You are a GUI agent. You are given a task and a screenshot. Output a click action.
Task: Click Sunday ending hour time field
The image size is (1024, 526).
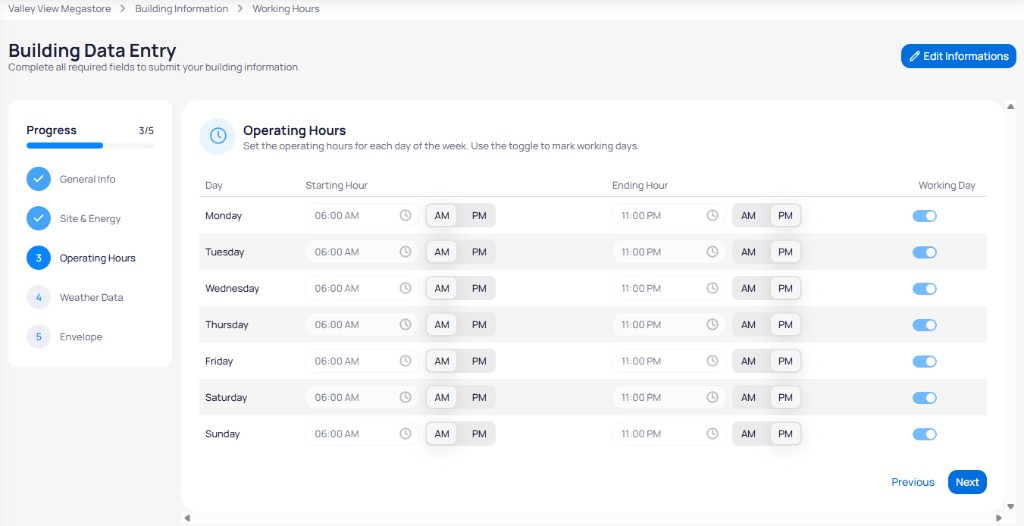(x=669, y=433)
